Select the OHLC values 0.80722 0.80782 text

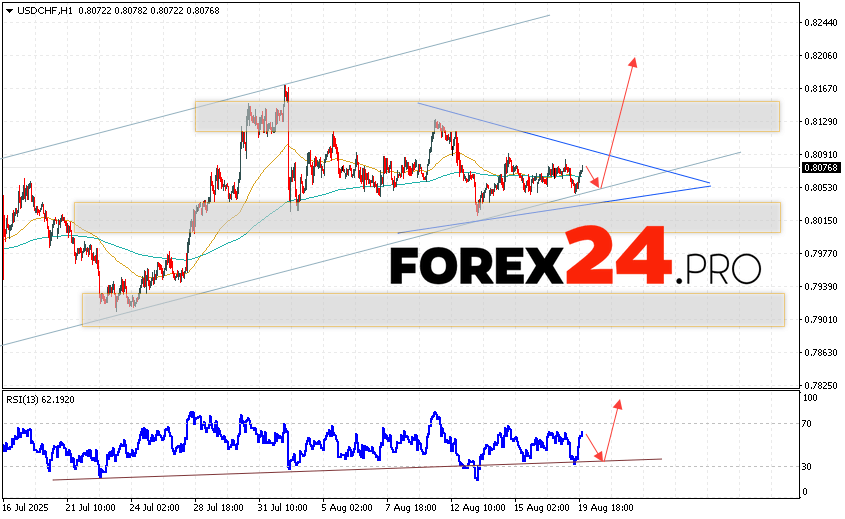pyautogui.click(x=113, y=10)
